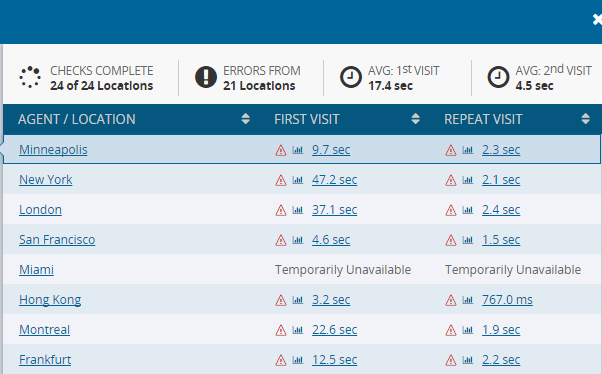Click San Francisco repeat visit warning icon
Image resolution: width=602 pixels, height=374 pixels.
451,240
